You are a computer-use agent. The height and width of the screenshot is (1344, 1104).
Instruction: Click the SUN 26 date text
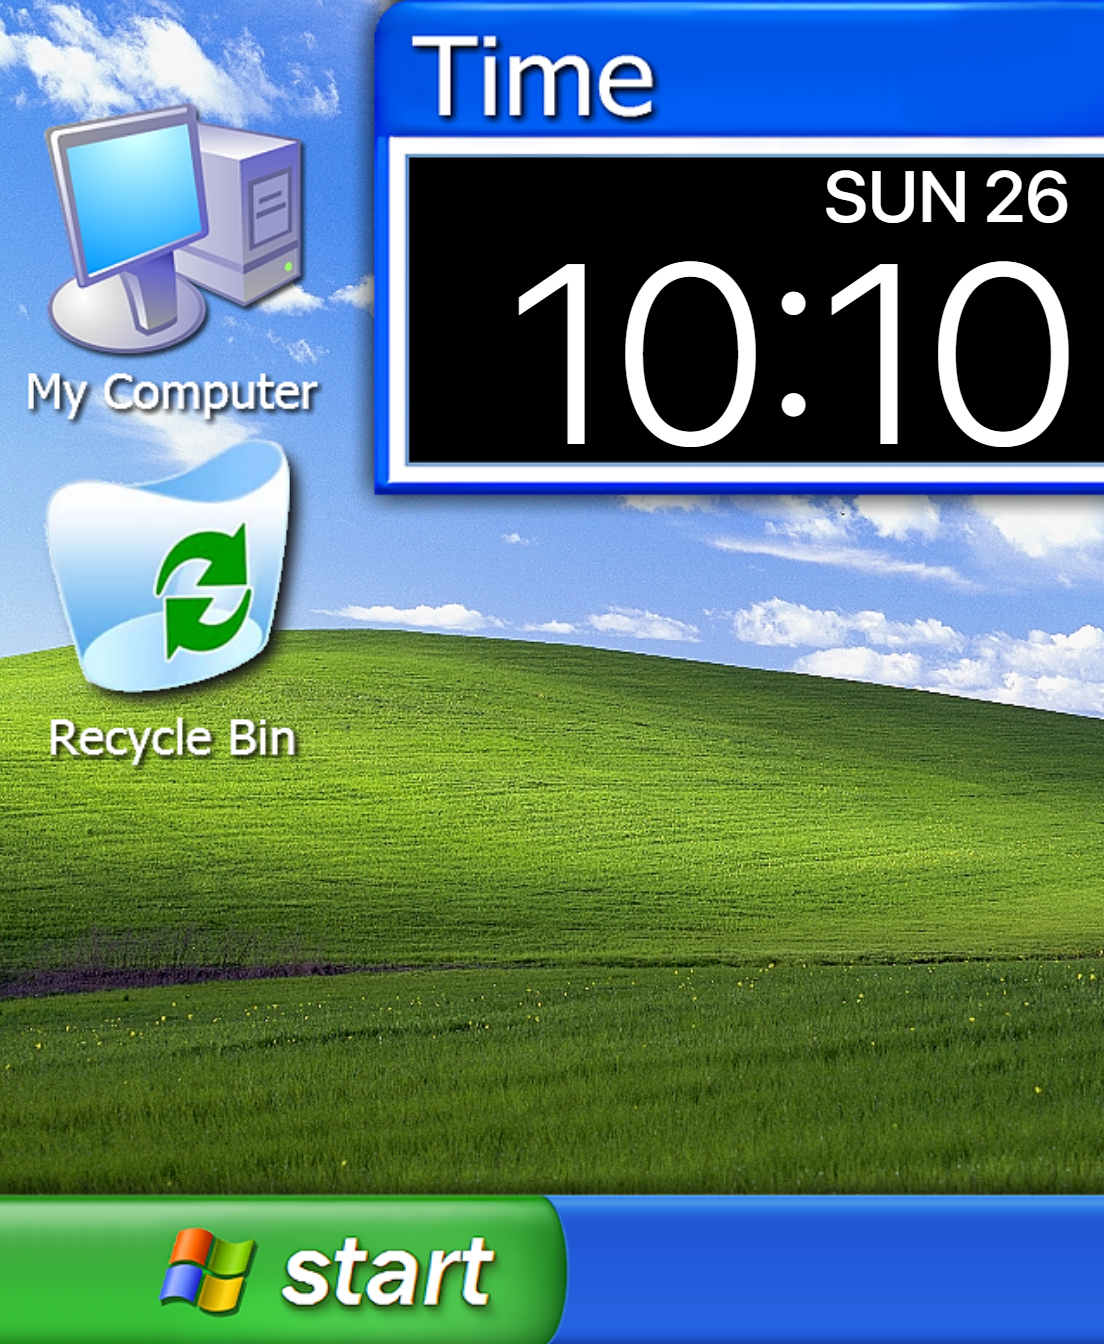[946, 197]
